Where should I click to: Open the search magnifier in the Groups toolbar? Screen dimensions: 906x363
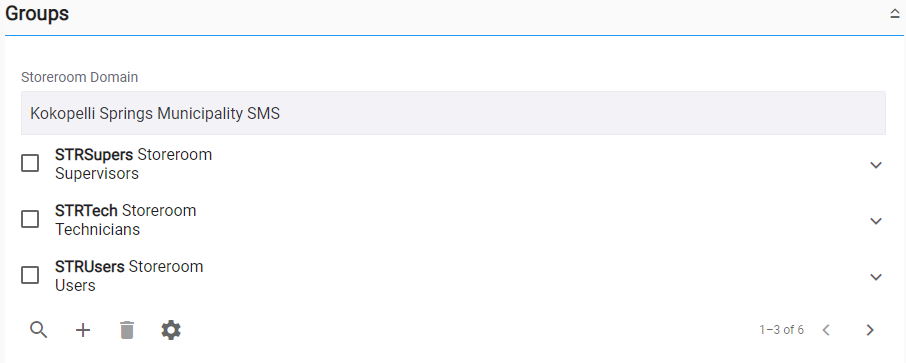point(39,330)
